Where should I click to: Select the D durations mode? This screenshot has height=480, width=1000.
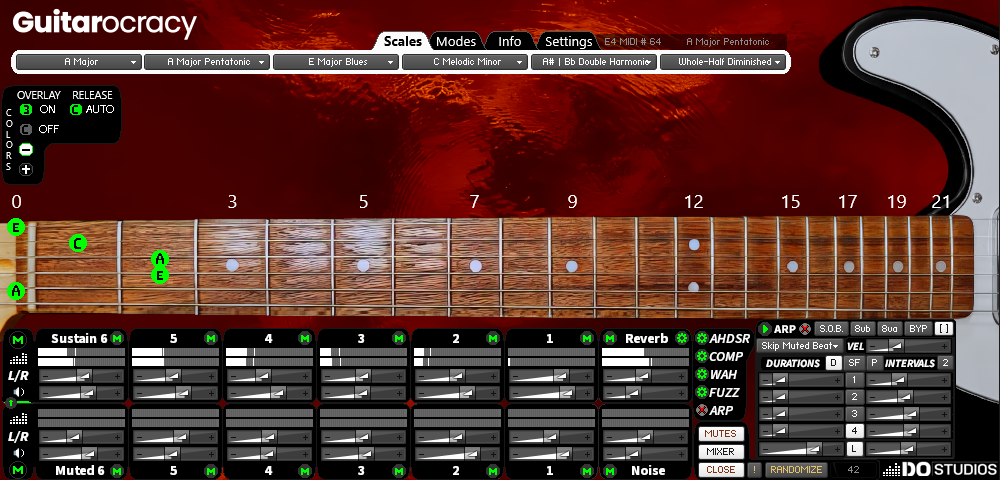pyautogui.click(x=833, y=363)
